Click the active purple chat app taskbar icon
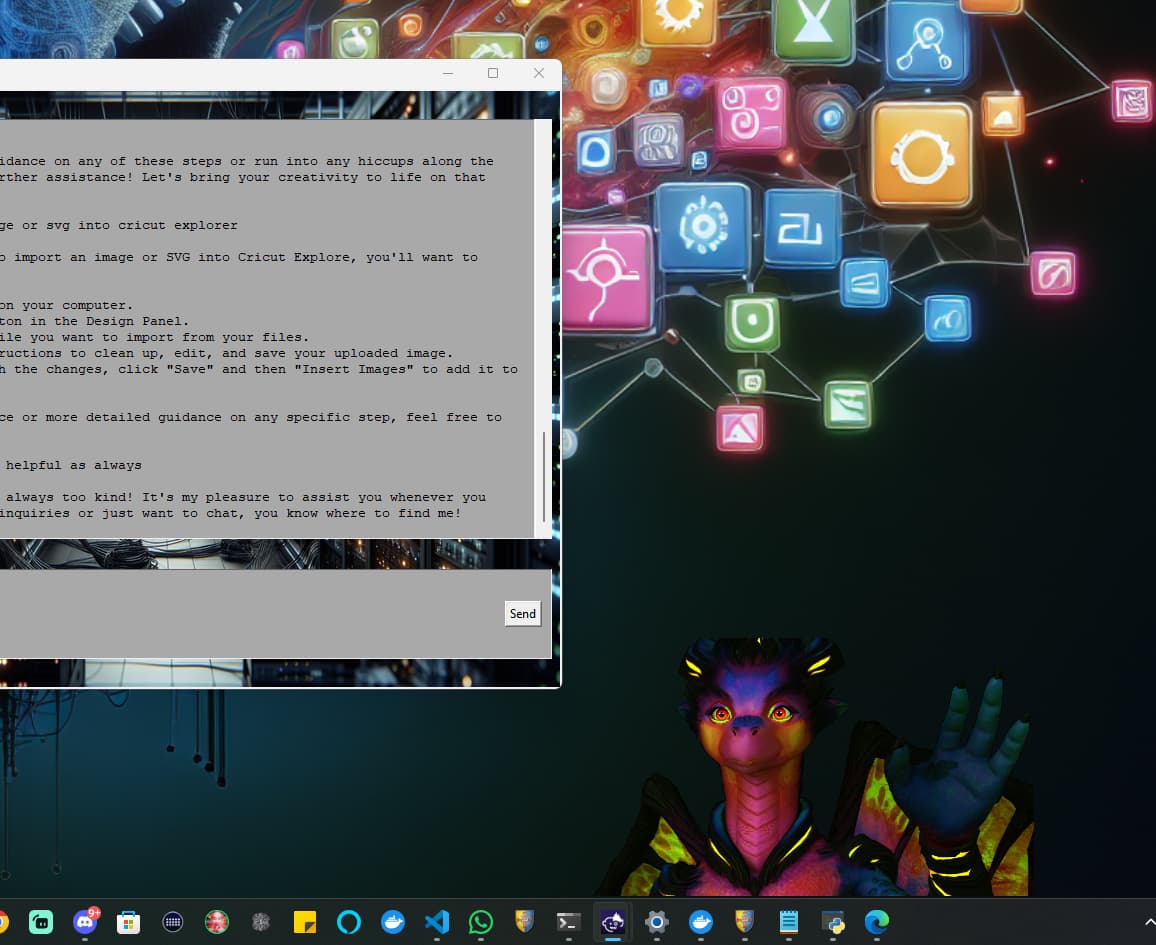The width and height of the screenshot is (1156, 945). click(613, 921)
